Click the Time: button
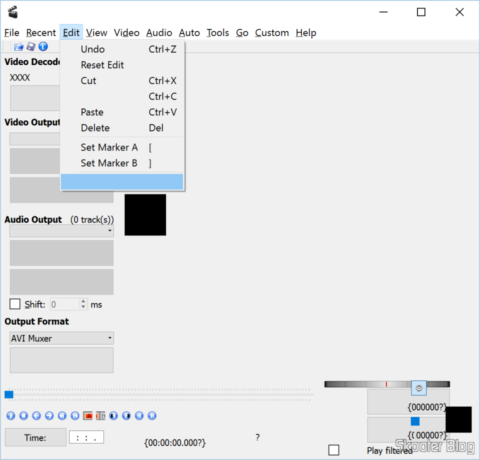480x460 pixels. (35, 437)
